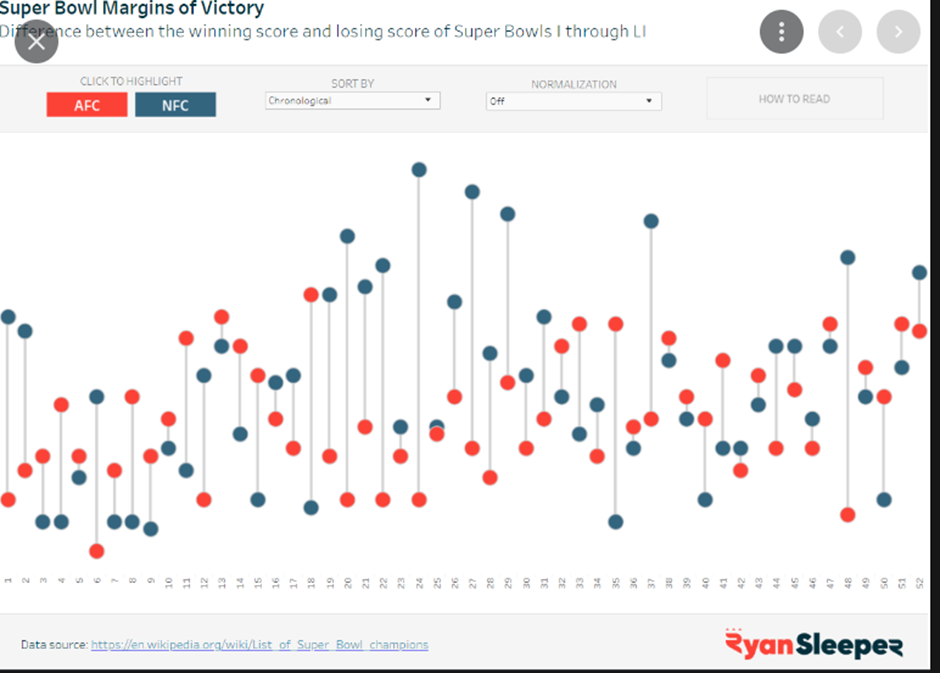
Task: Go to next image with right arrow
Action: (x=898, y=32)
